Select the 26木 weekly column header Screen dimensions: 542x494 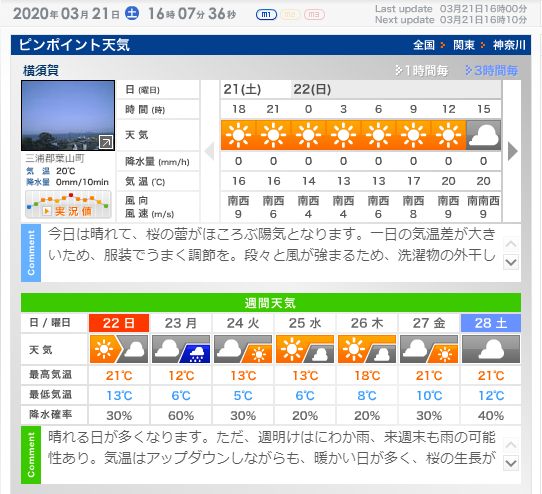pyautogui.click(x=367, y=323)
